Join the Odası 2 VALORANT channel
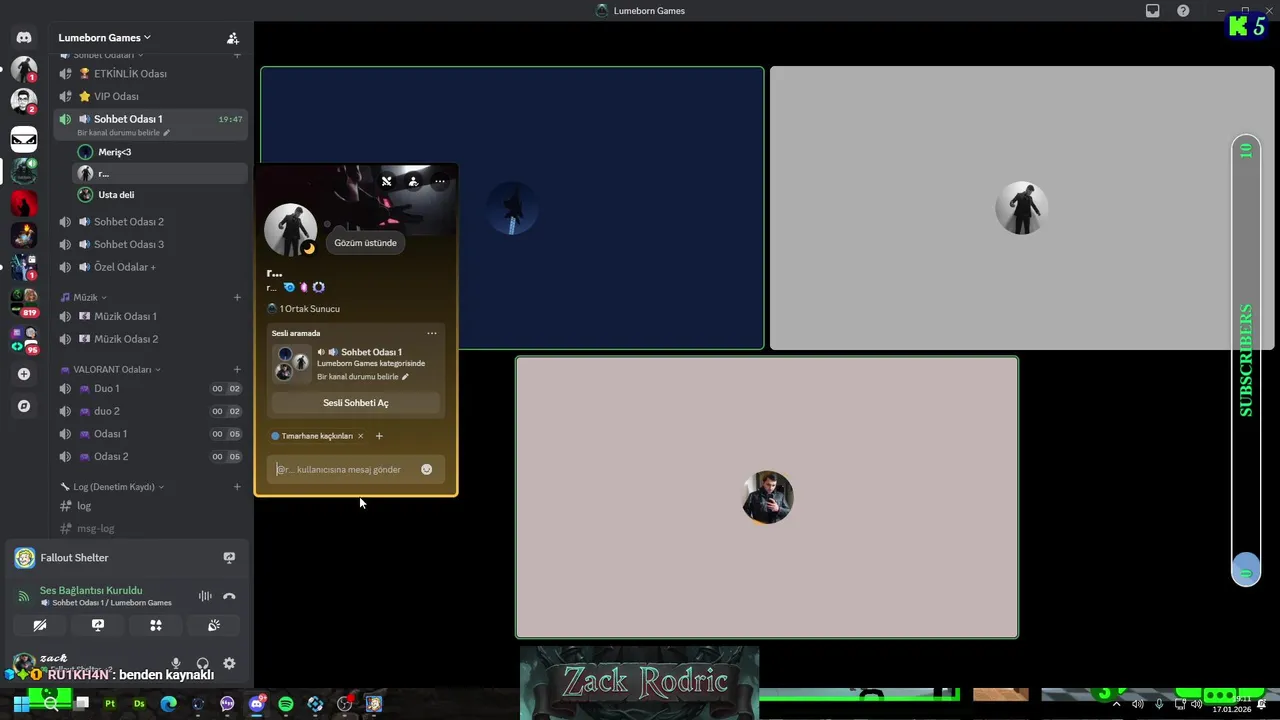 (150, 456)
